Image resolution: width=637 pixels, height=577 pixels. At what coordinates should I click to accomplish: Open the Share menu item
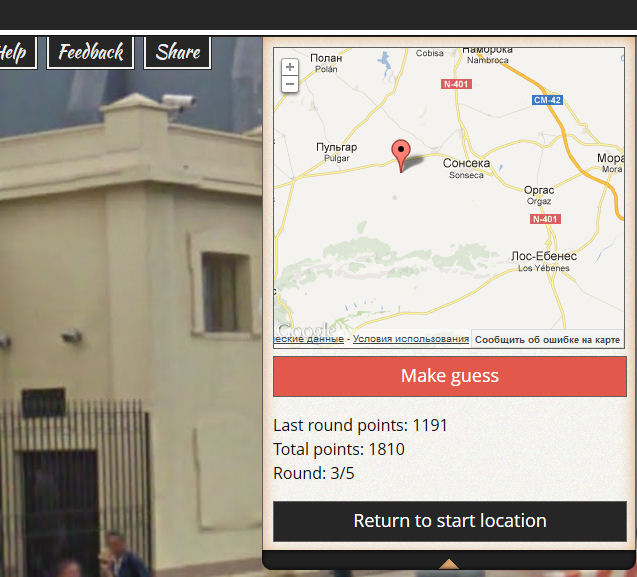click(x=178, y=52)
